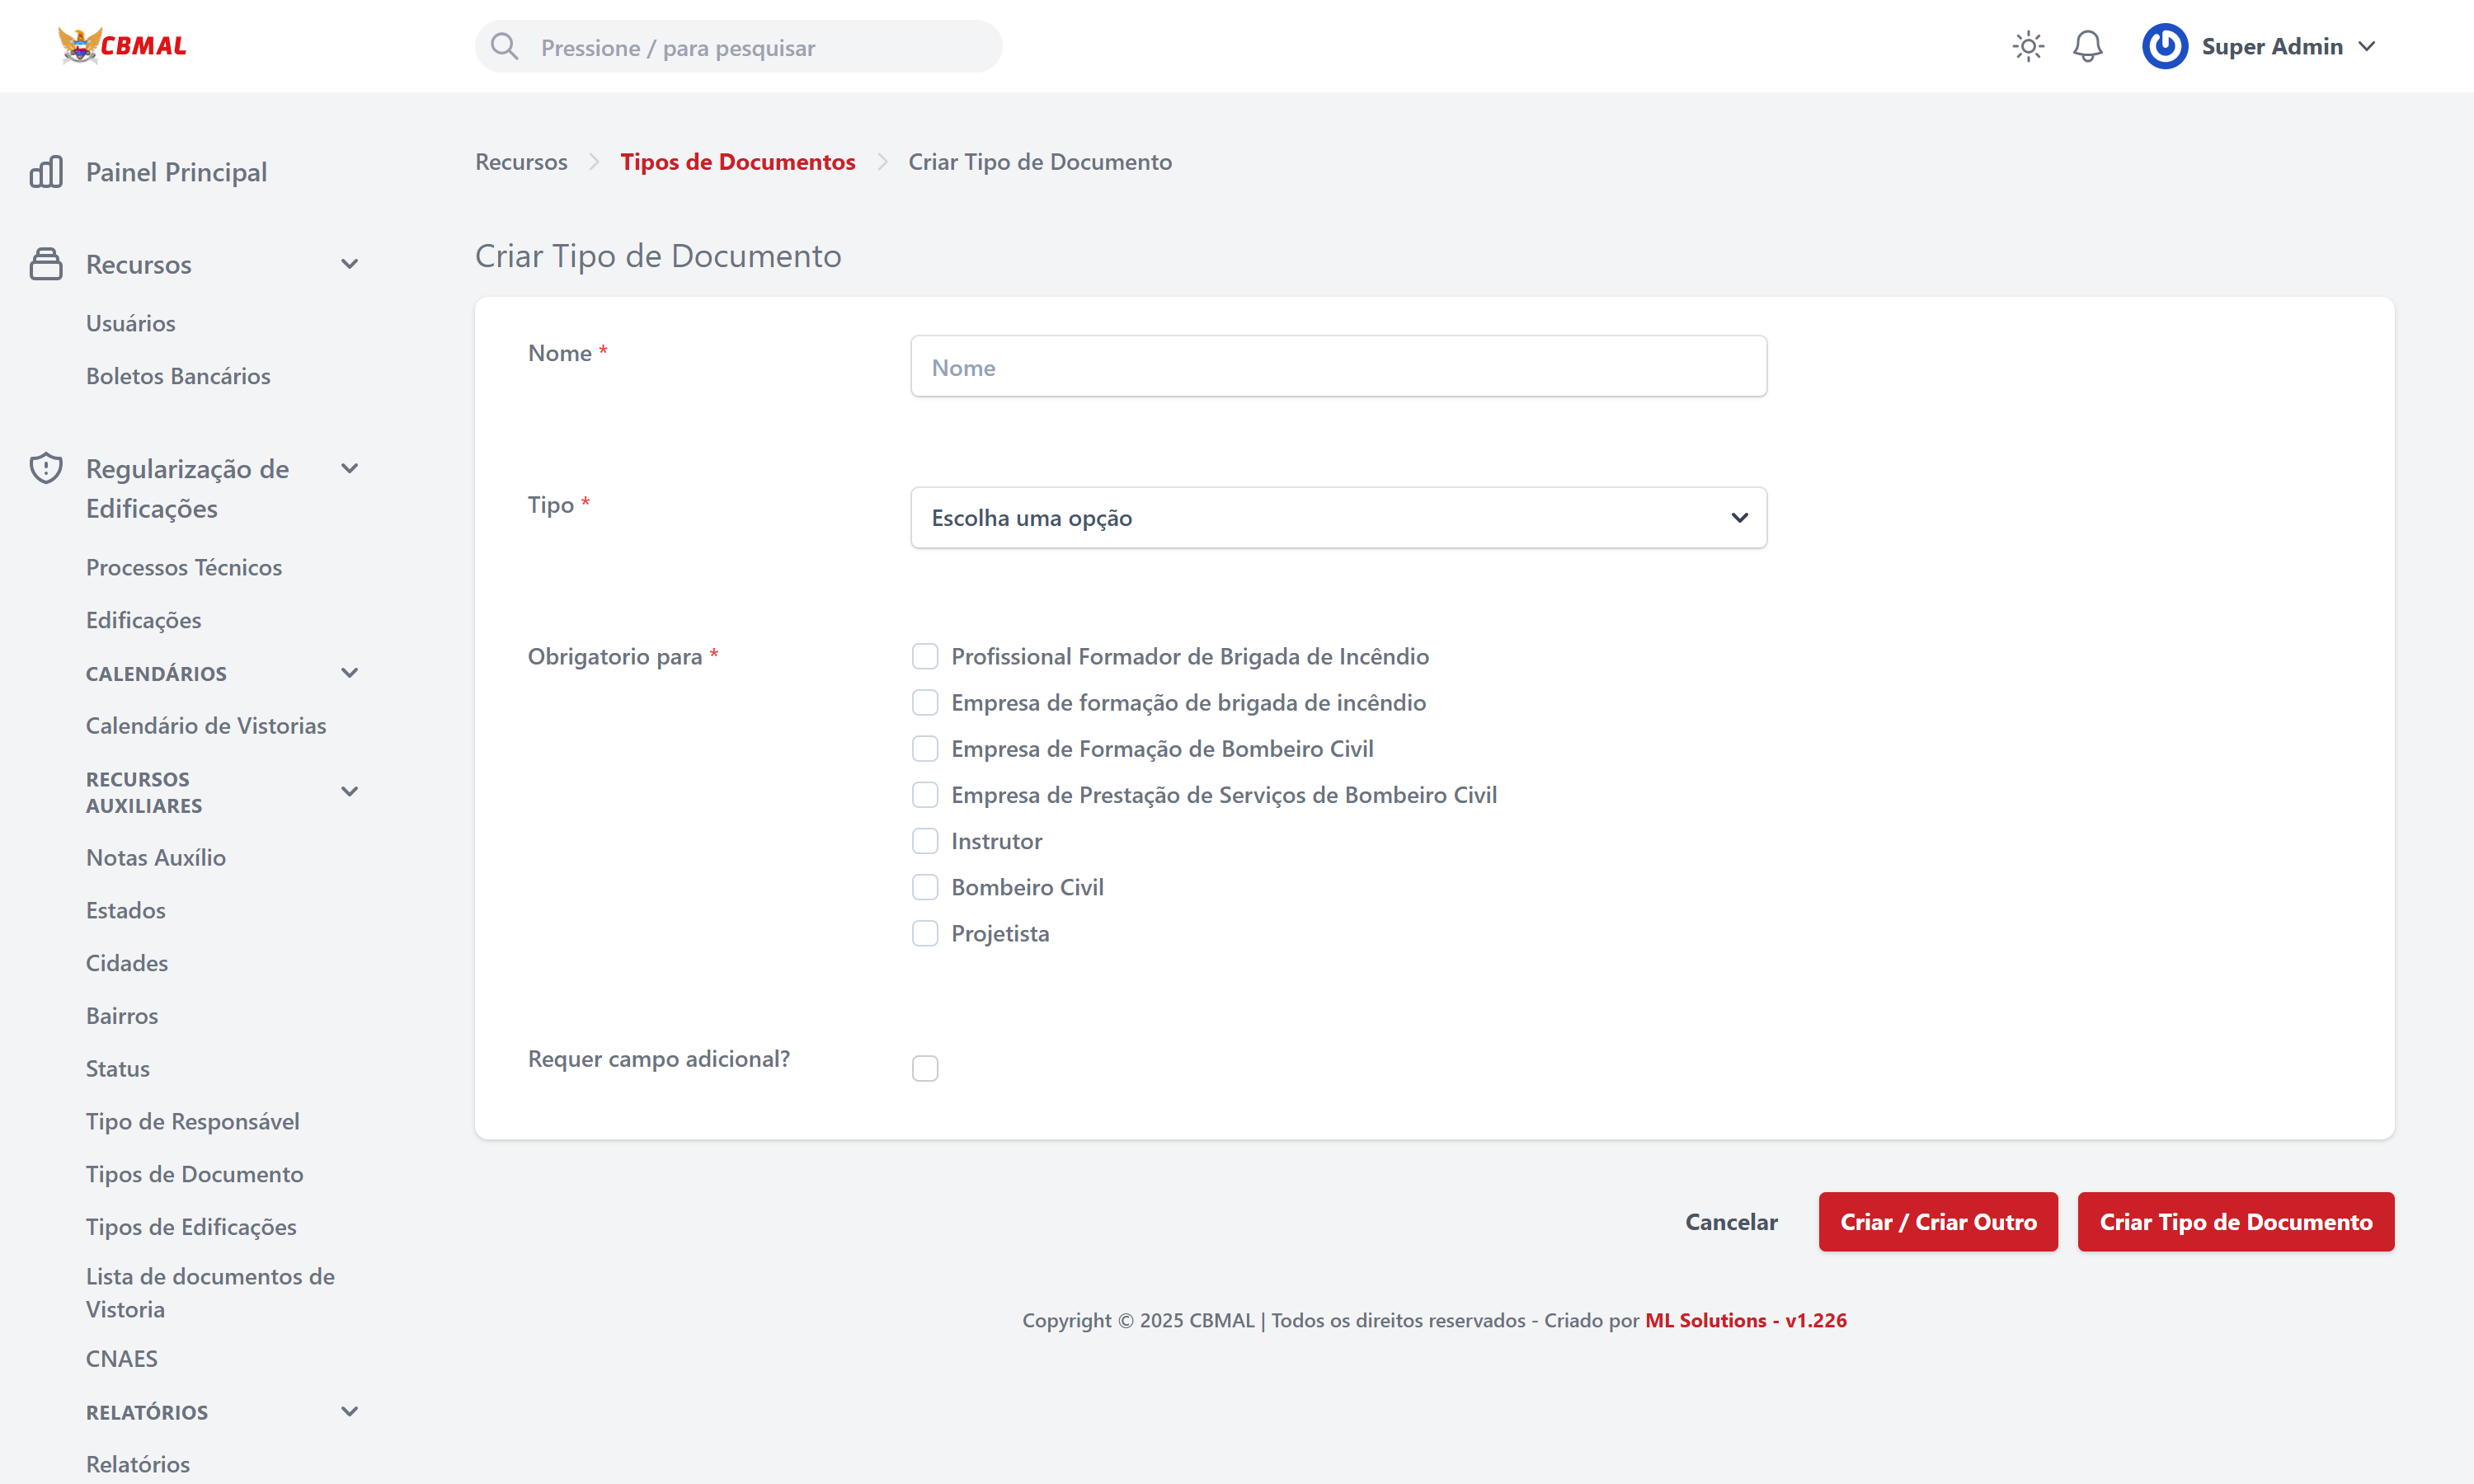Click the Painel Principal chart icon
The image size is (2474, 1484).
(x=46, y=172)
